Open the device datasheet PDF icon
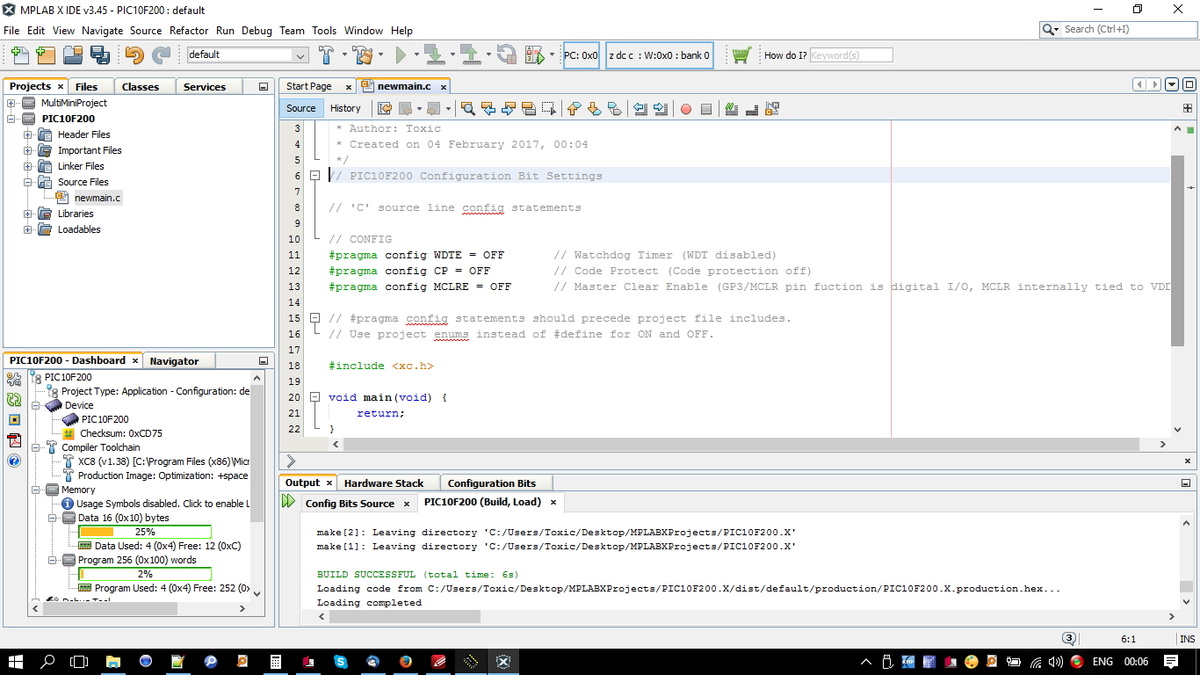Viewport: 1200px width, 675px height. pos(14,439)
